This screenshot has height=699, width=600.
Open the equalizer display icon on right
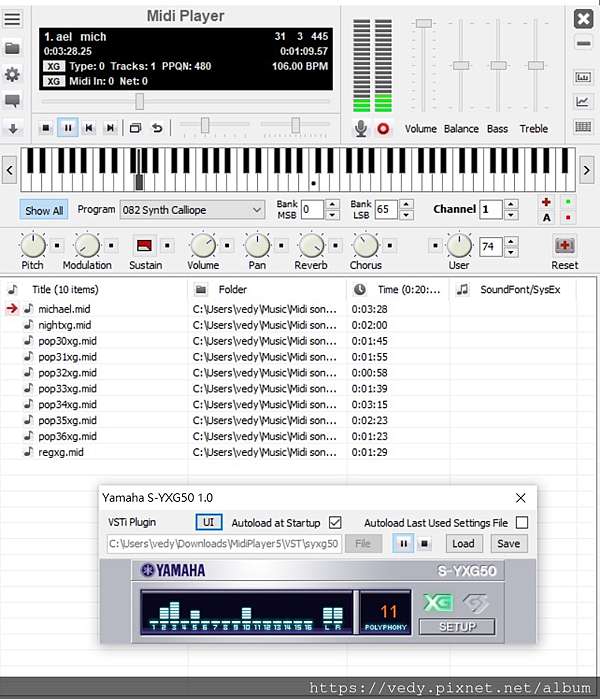(x=583, y=77)
